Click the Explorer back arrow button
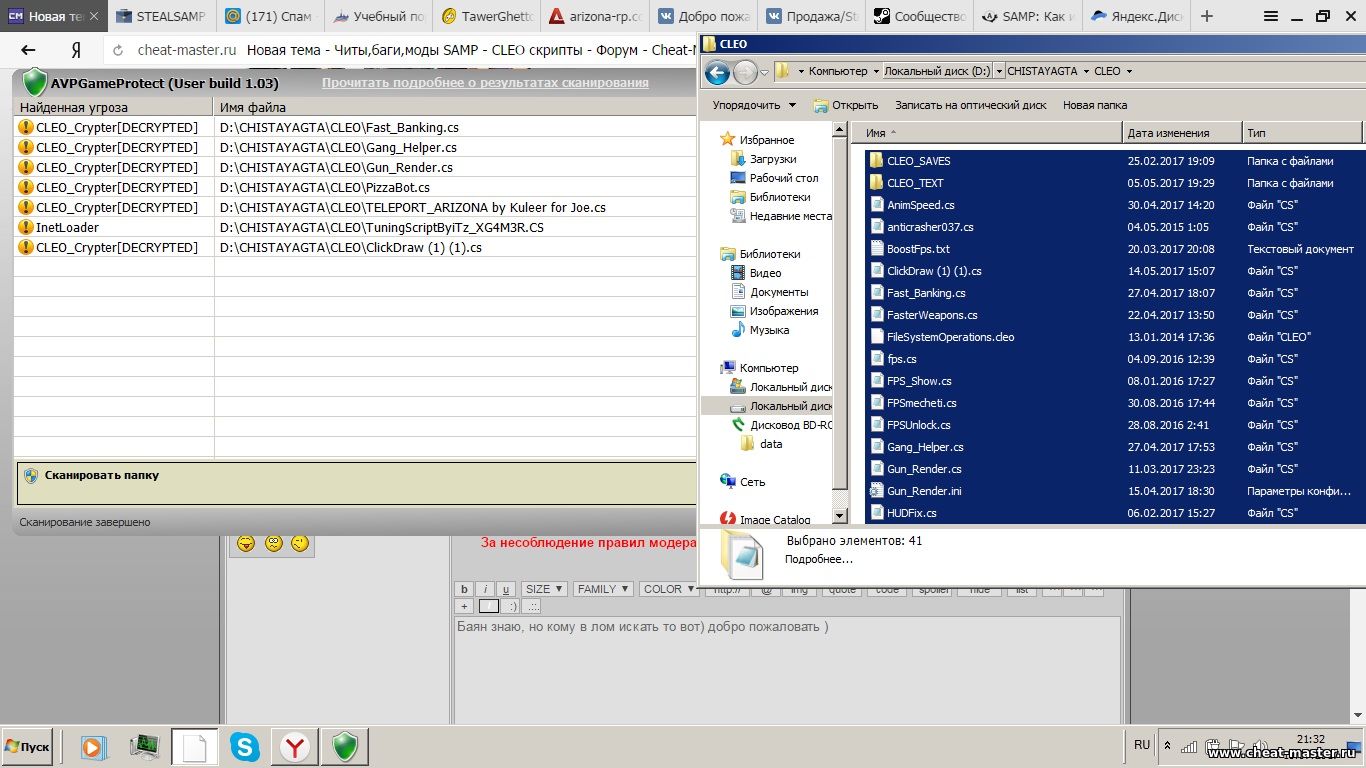The height and width of the screenshot is (768, 1366). (717, 72)
